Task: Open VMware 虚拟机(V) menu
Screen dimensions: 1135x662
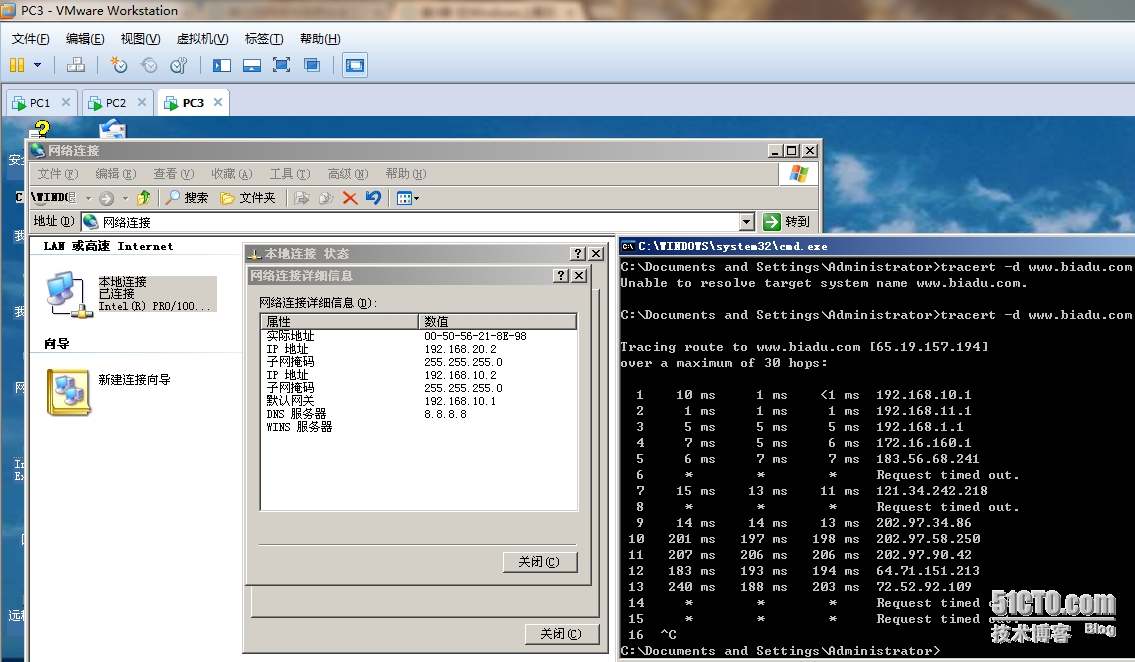Action: coord(203,39)
